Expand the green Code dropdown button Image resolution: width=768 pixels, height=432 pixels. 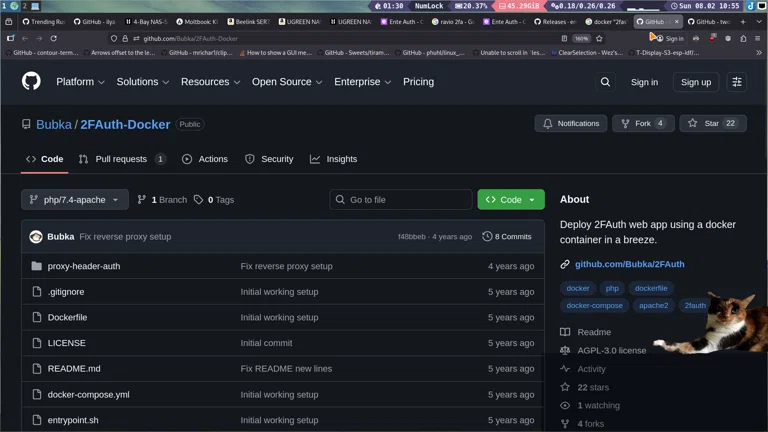(x=511, y=200)
